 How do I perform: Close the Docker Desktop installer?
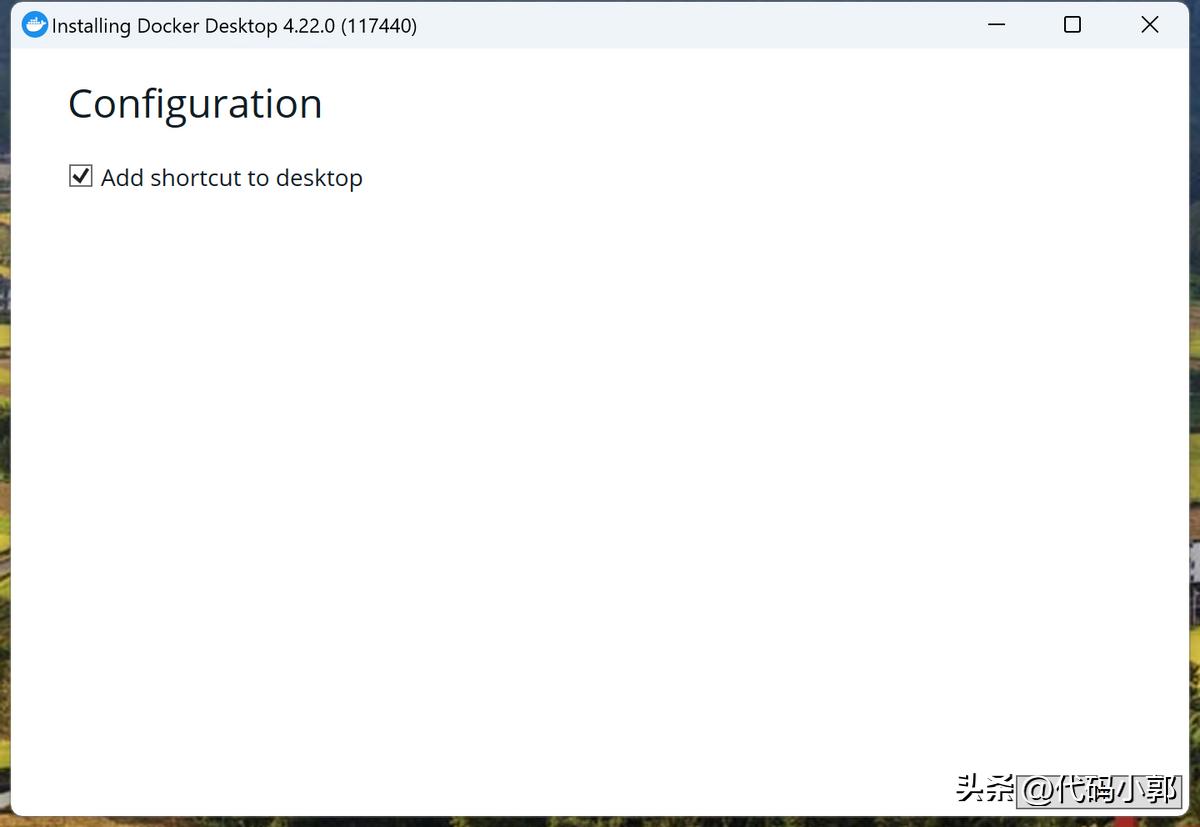tap(1149, 24)
